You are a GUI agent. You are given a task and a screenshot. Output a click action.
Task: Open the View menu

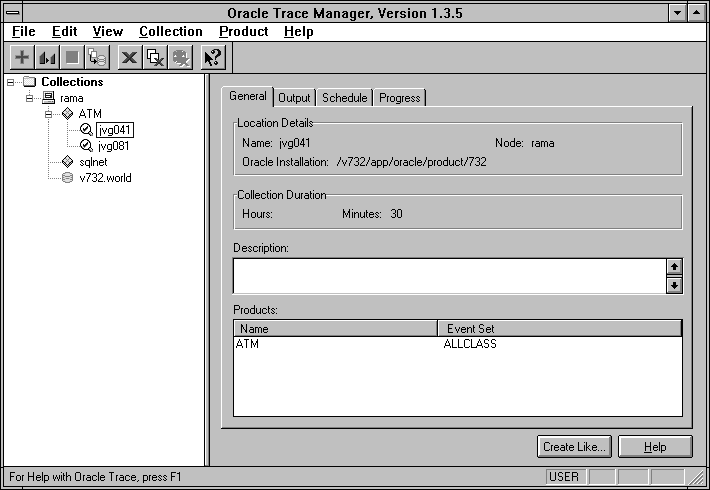pos(108,32)
